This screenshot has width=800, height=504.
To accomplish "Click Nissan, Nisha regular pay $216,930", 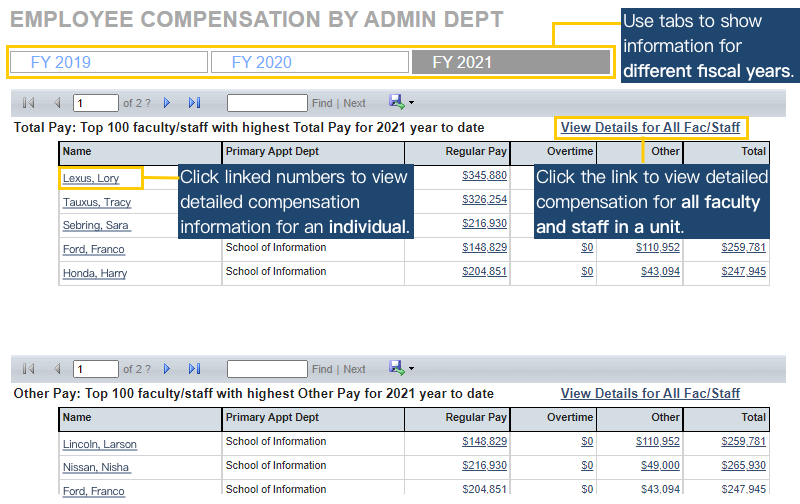I will click(484, 465).
